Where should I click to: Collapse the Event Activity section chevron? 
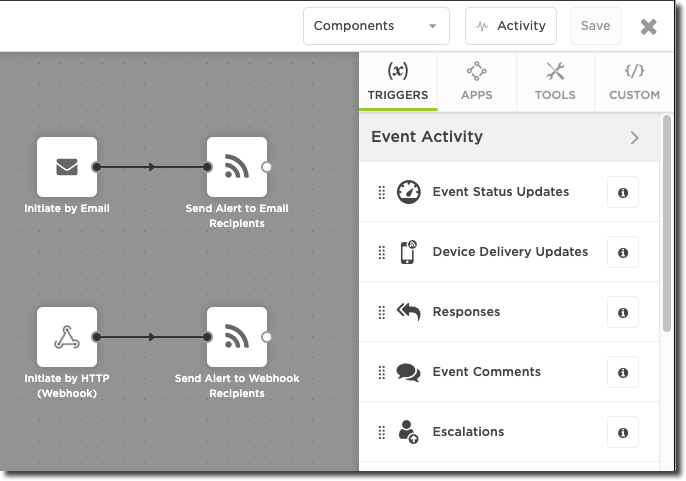[634, 138]
